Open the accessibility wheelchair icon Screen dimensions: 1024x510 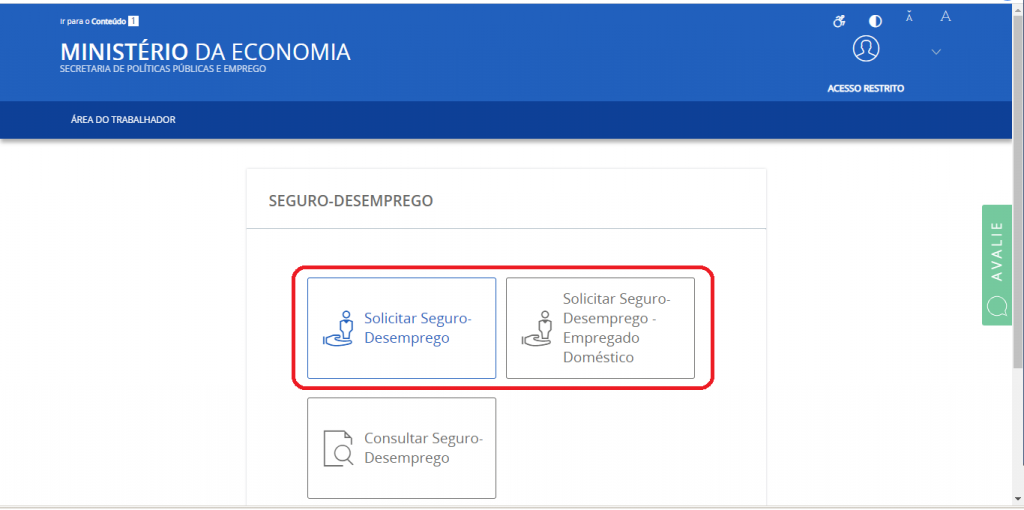click(x=839, y=22)
